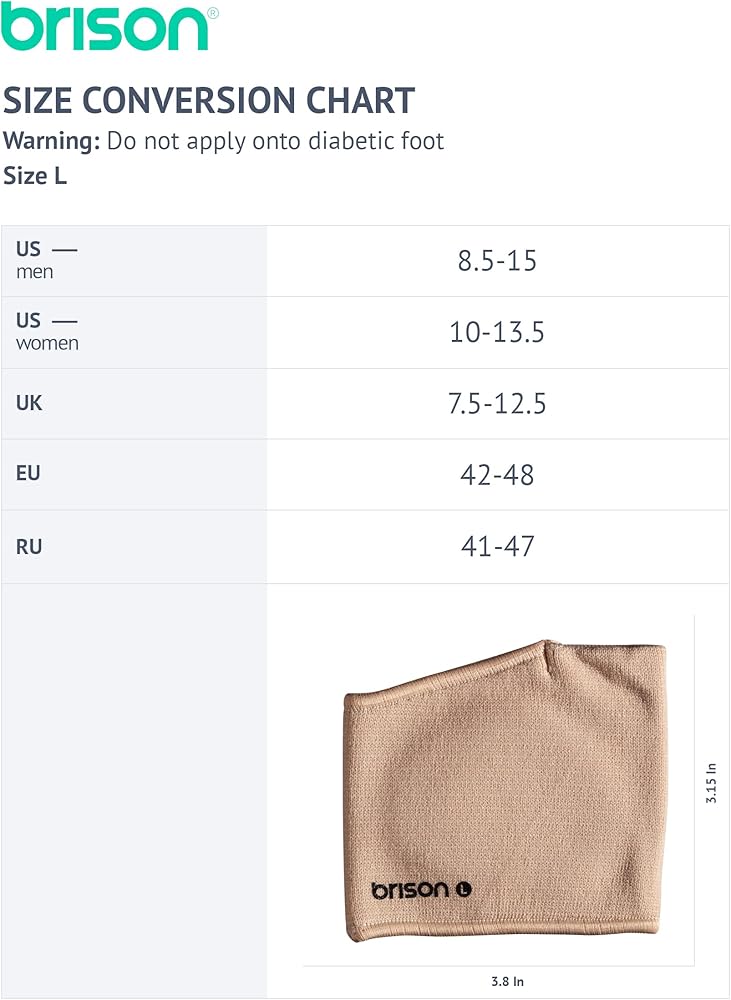Select the US women row label
Viewport: 731px width, 1000px height.
click(x=47, y=331)
